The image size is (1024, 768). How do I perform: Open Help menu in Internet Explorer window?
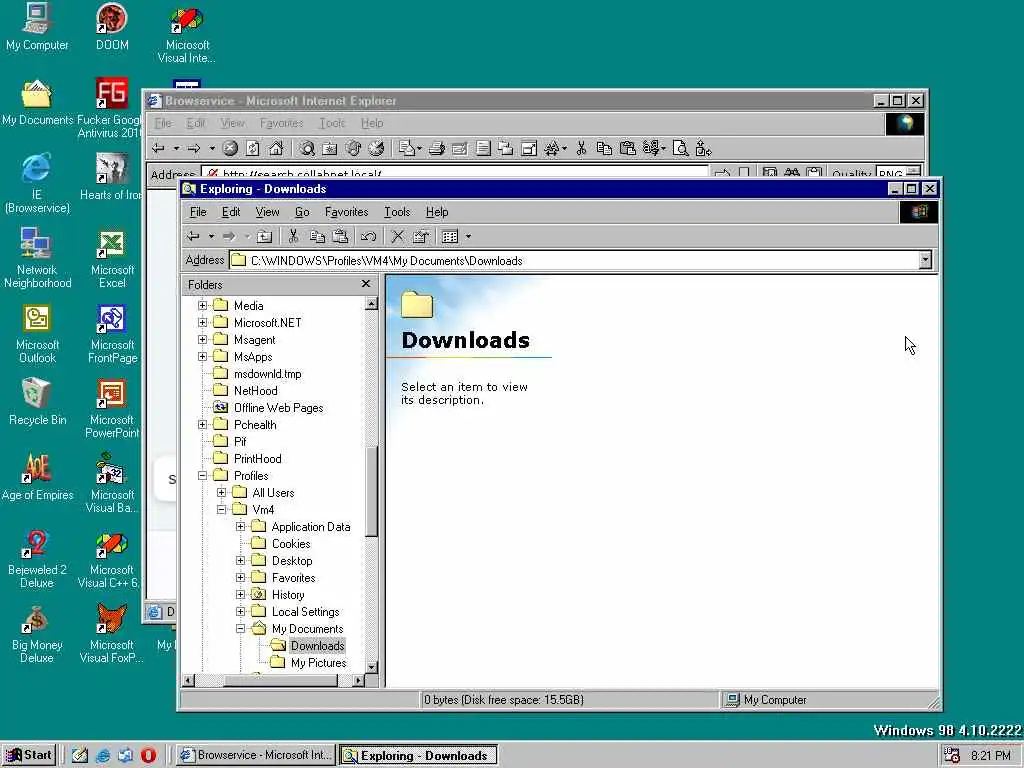[x=372, y=123]
